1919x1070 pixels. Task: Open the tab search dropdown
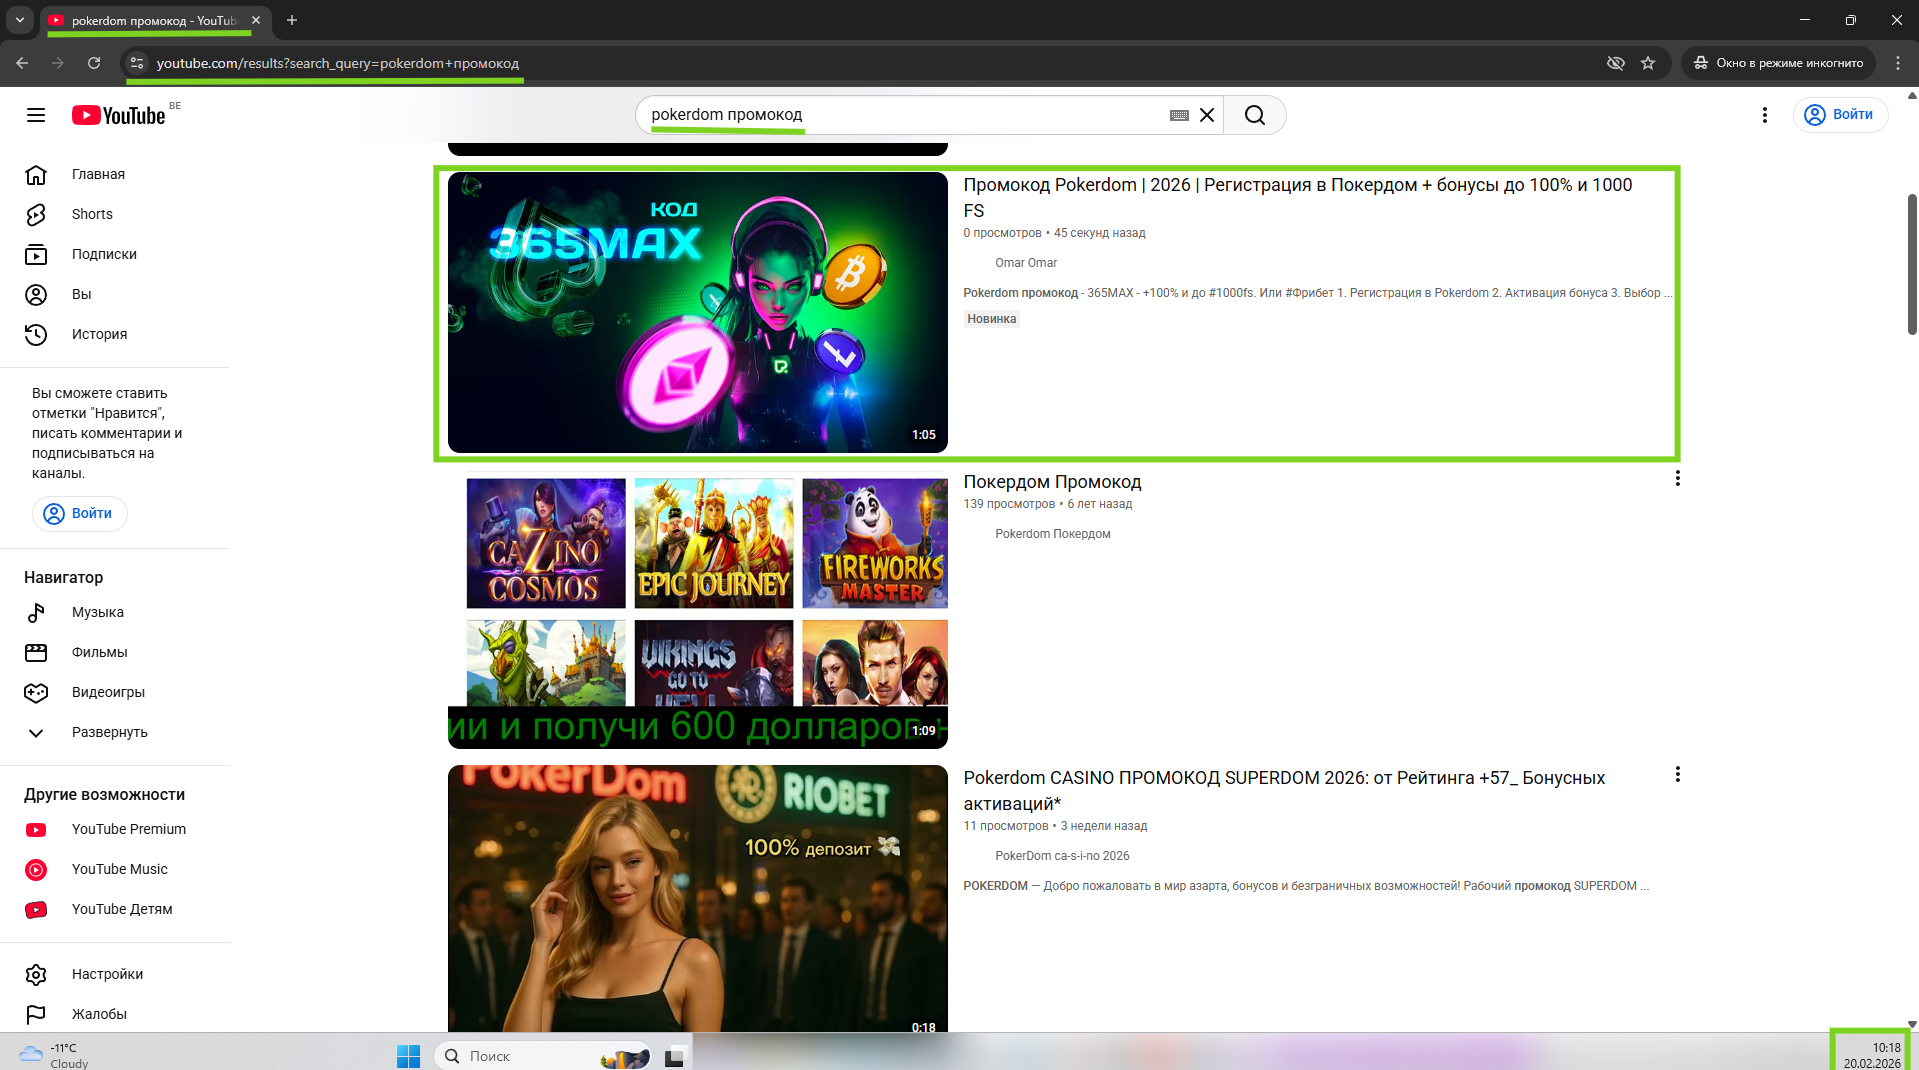point(19,20)
